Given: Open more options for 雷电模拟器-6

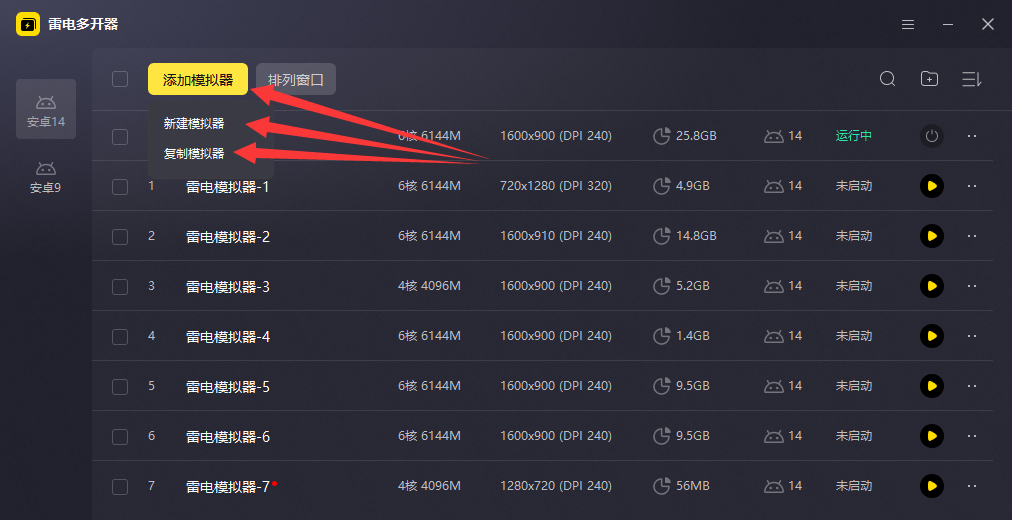Looking at the screenshot, I should pos(972,436).
